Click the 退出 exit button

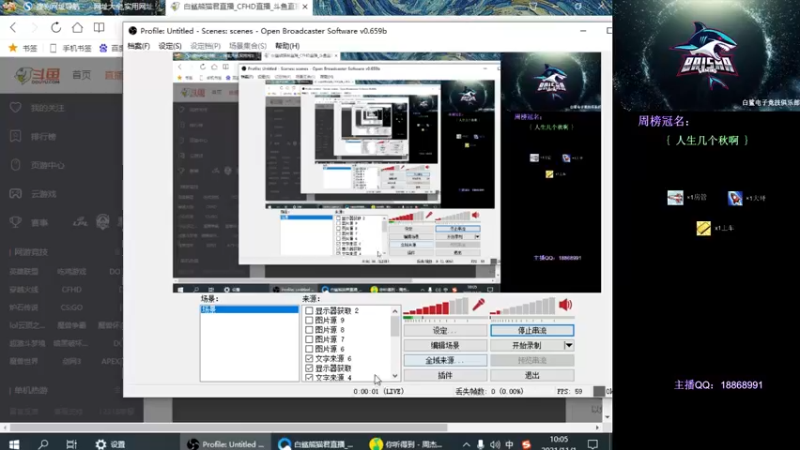point(532,376)
